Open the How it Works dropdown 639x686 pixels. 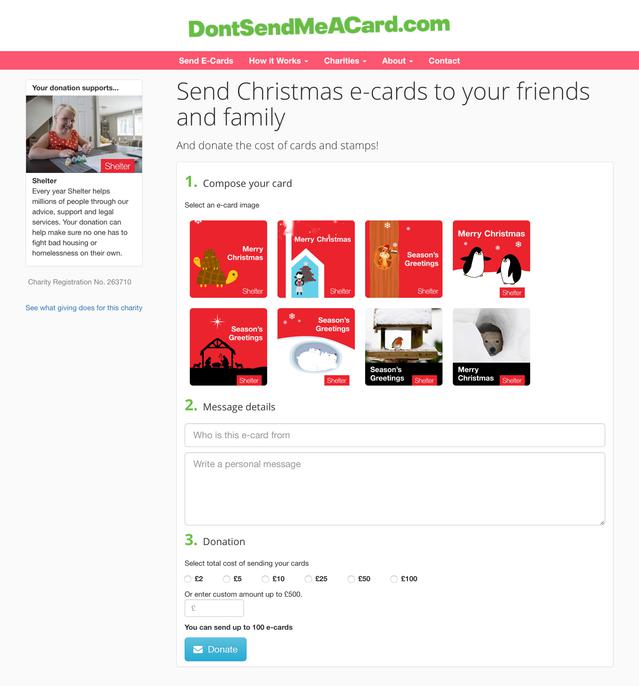[x=278, y=61]
